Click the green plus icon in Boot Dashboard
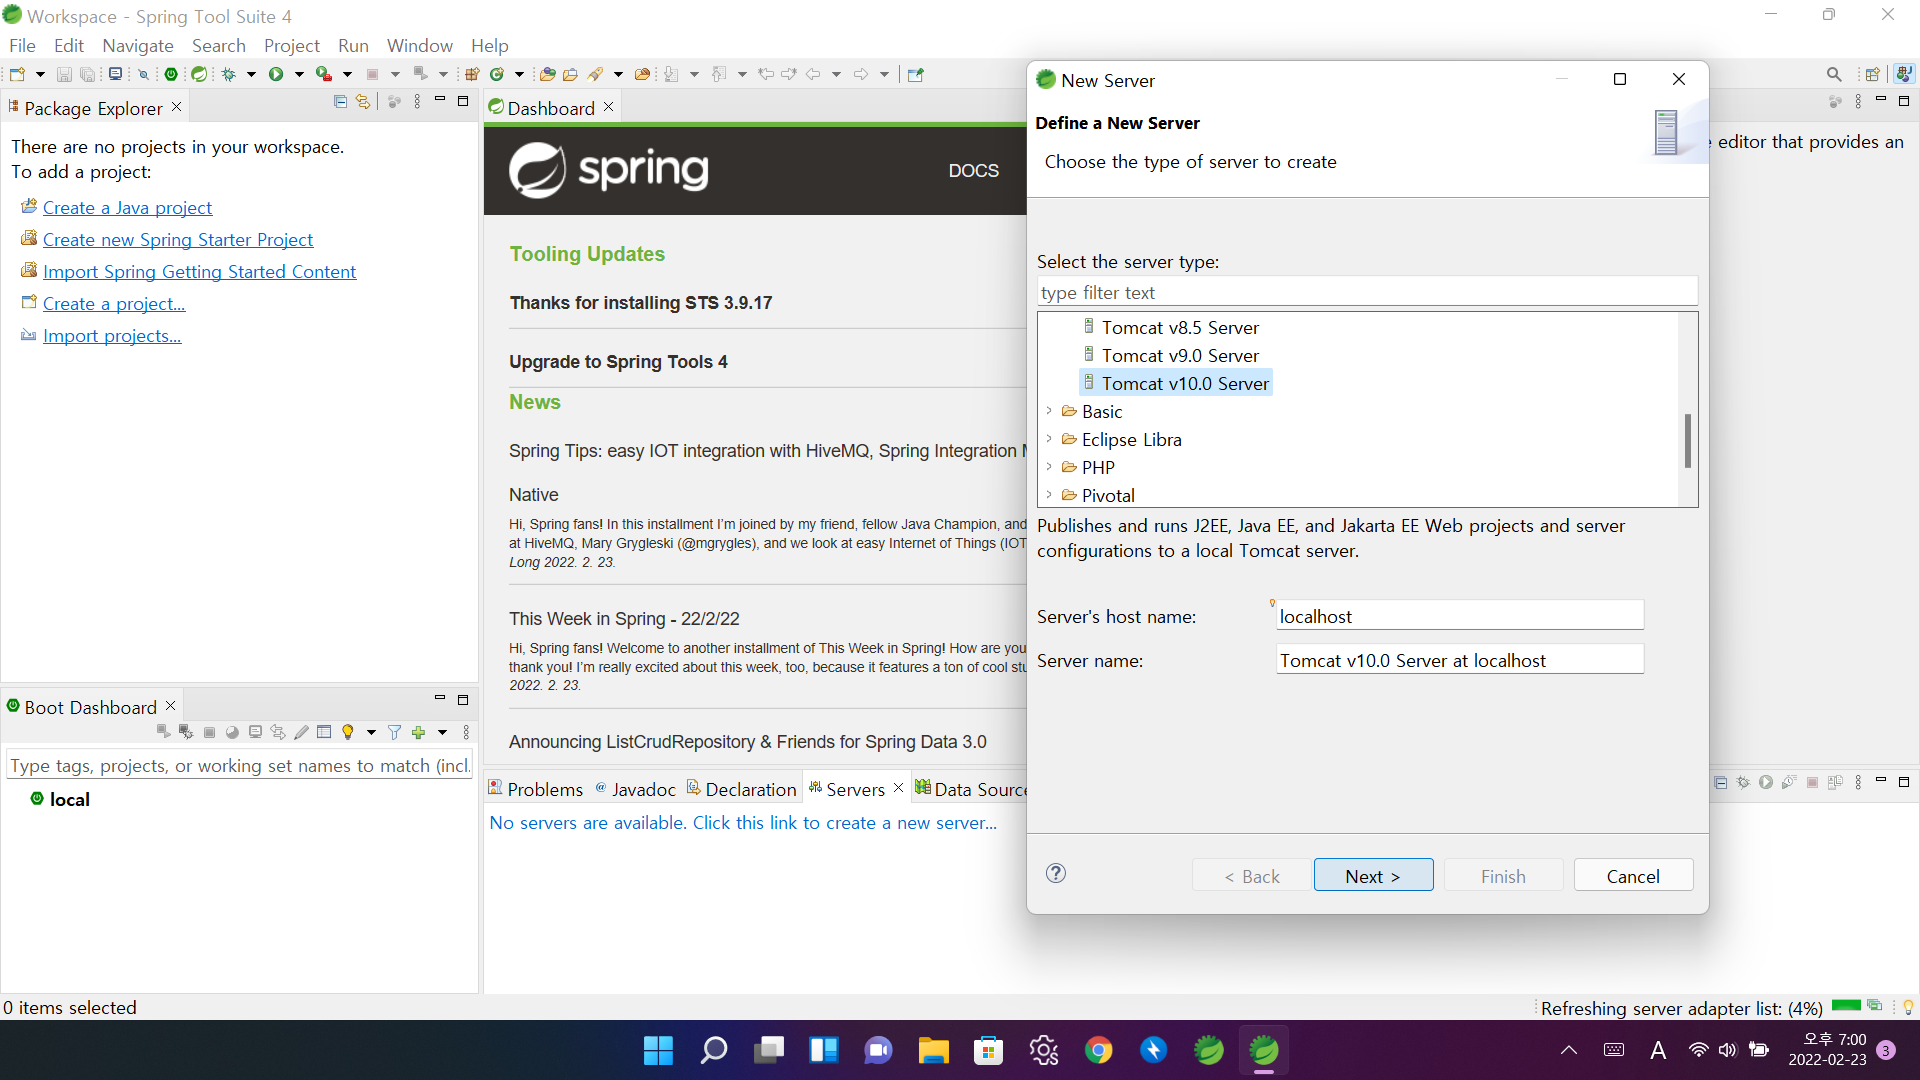This screenshot has width=1920, height=1080. pos(419,733)
